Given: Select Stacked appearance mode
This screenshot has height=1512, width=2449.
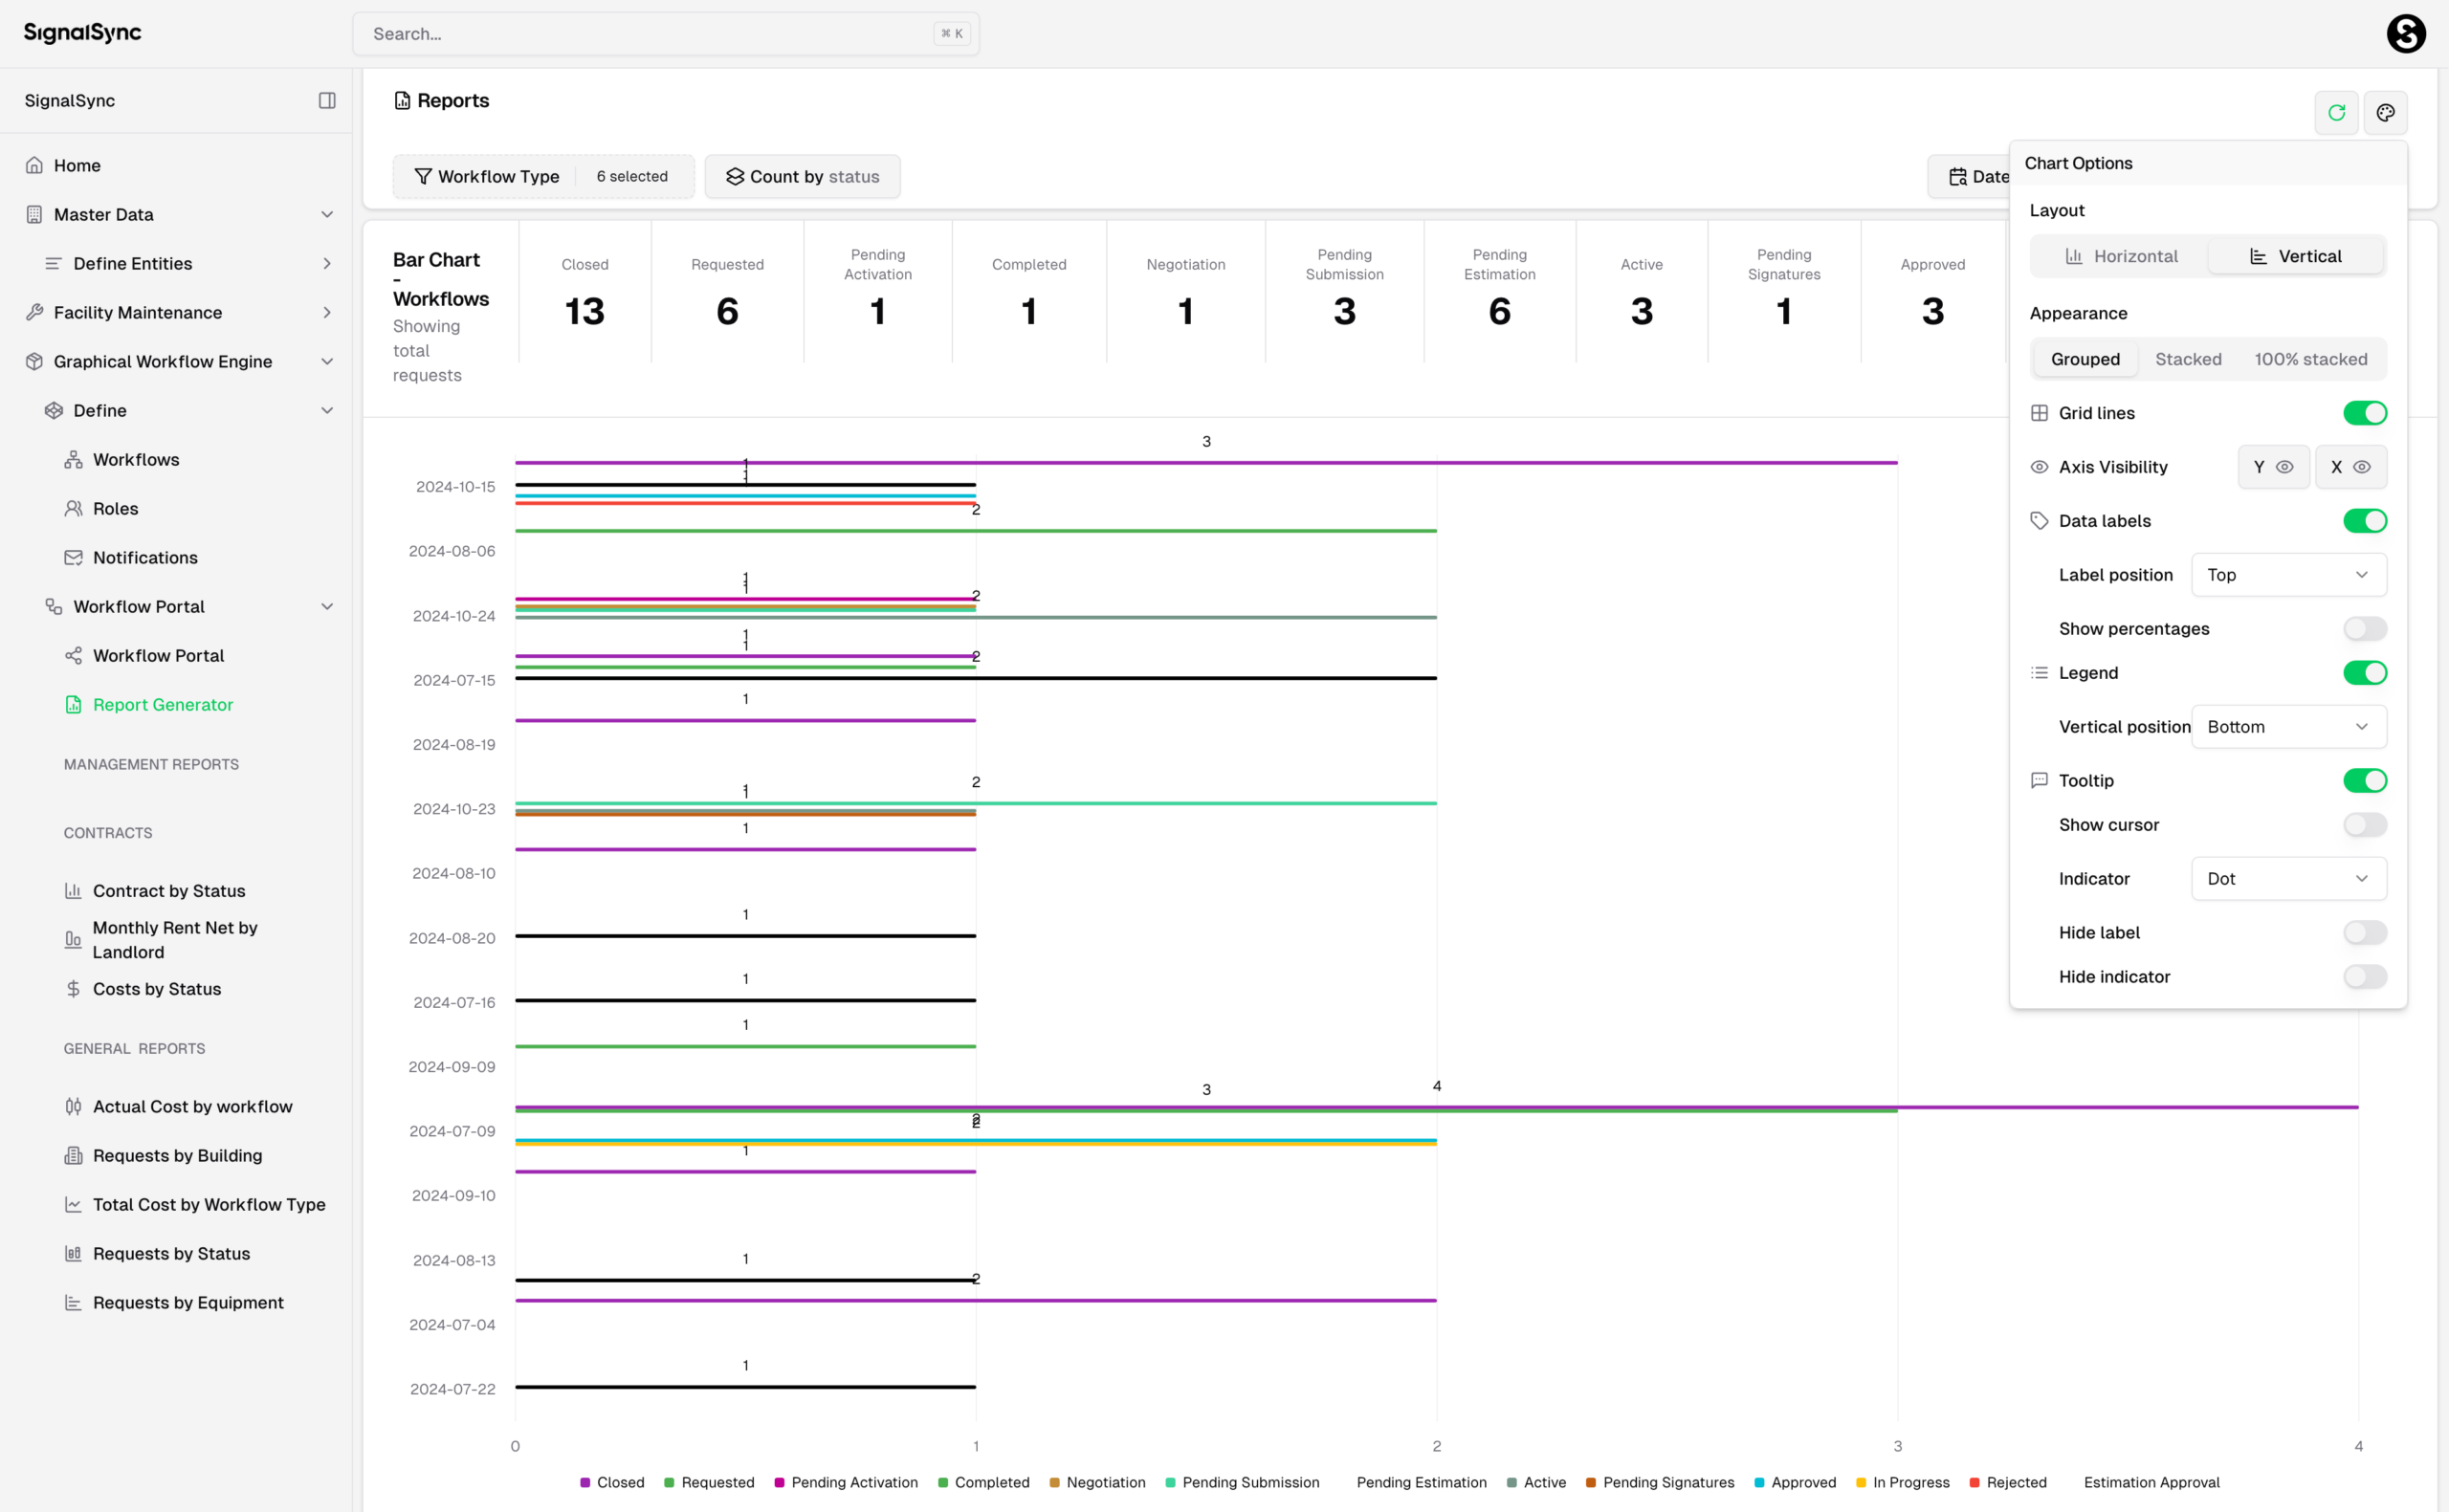Looking at the screenshot, I should 2188,358.
